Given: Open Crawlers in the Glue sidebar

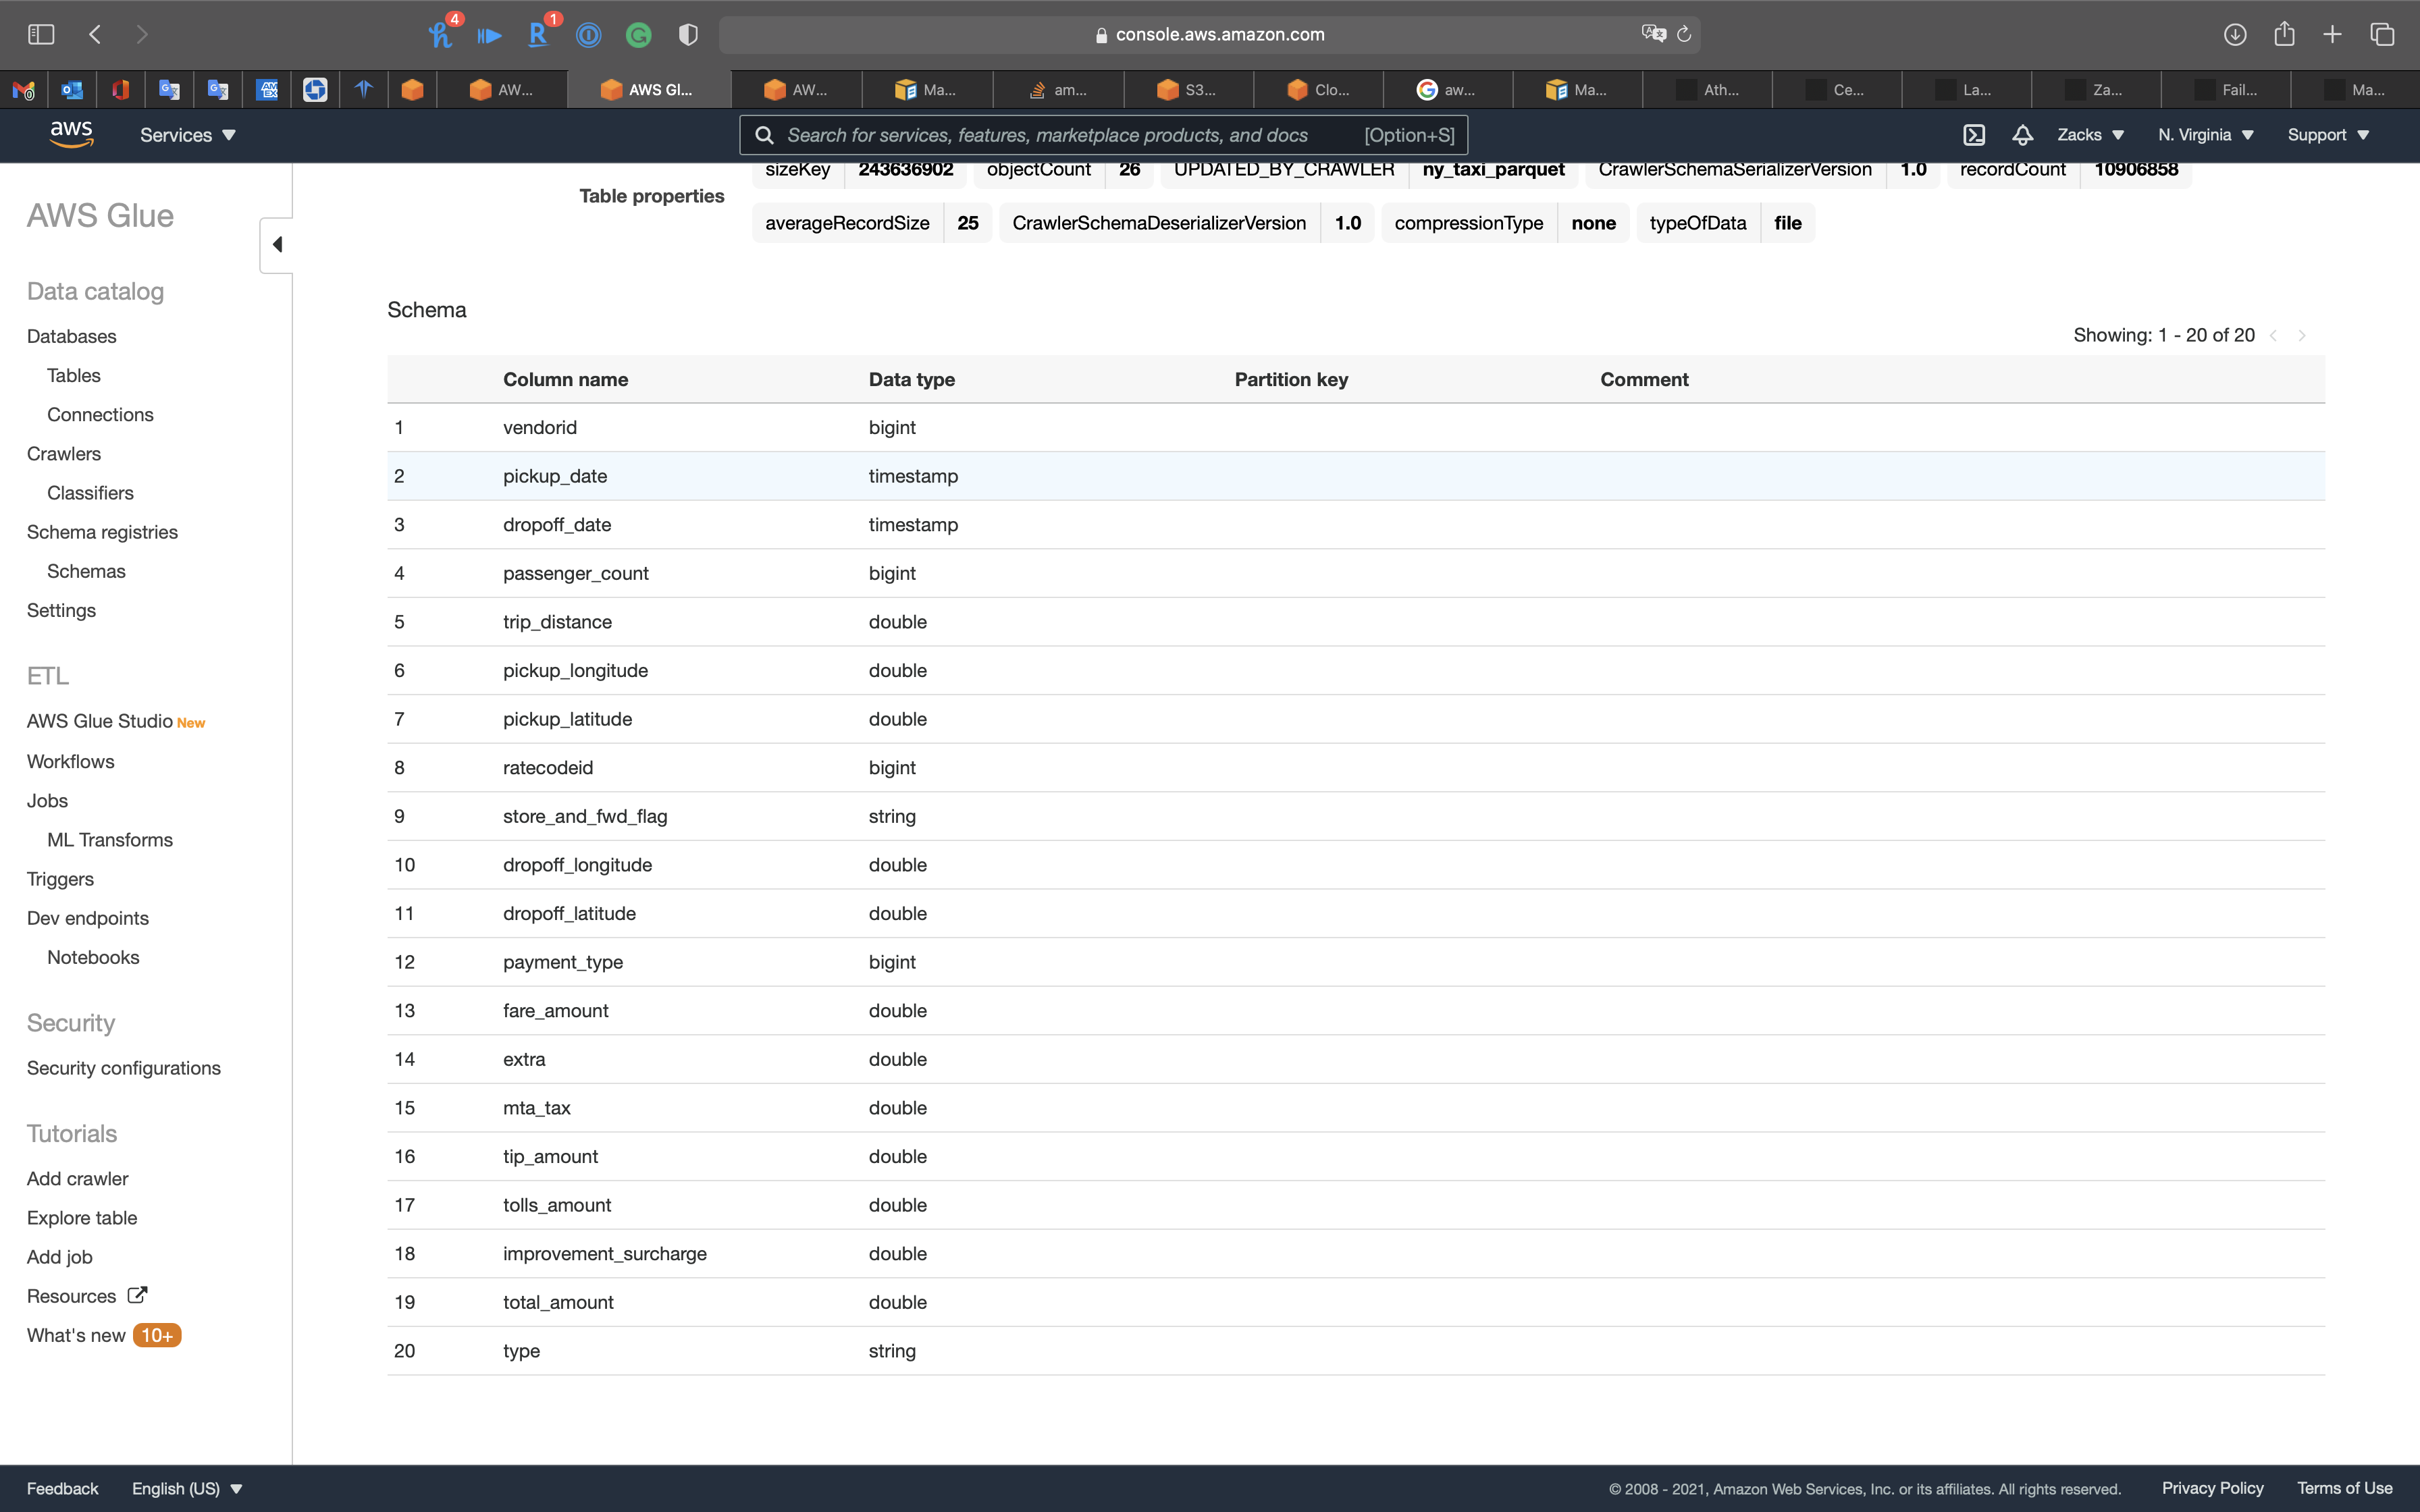Looking at the screenshot, I should (64, 454).
